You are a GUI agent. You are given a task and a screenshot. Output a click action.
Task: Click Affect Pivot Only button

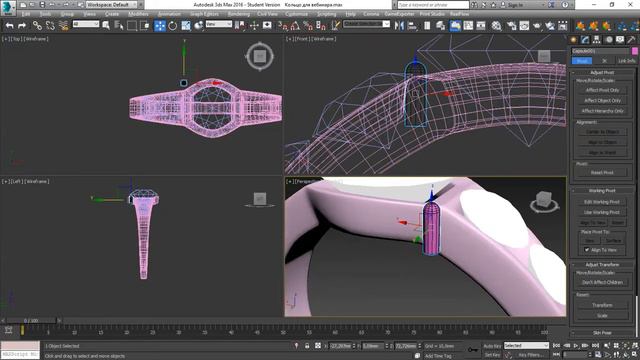tap(602, 90)
